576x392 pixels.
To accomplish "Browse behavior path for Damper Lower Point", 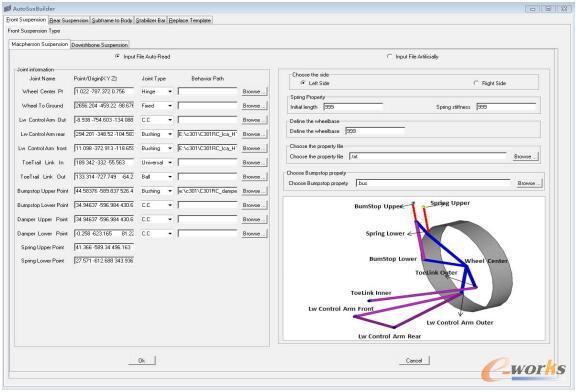I will click(254, 234).
